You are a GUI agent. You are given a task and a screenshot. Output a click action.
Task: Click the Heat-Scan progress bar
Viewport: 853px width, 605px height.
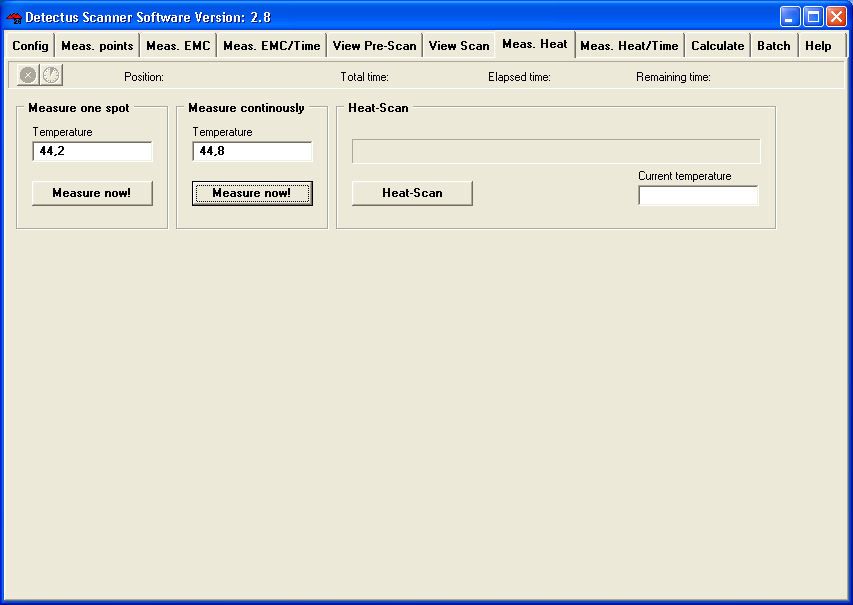coord(556,151)
